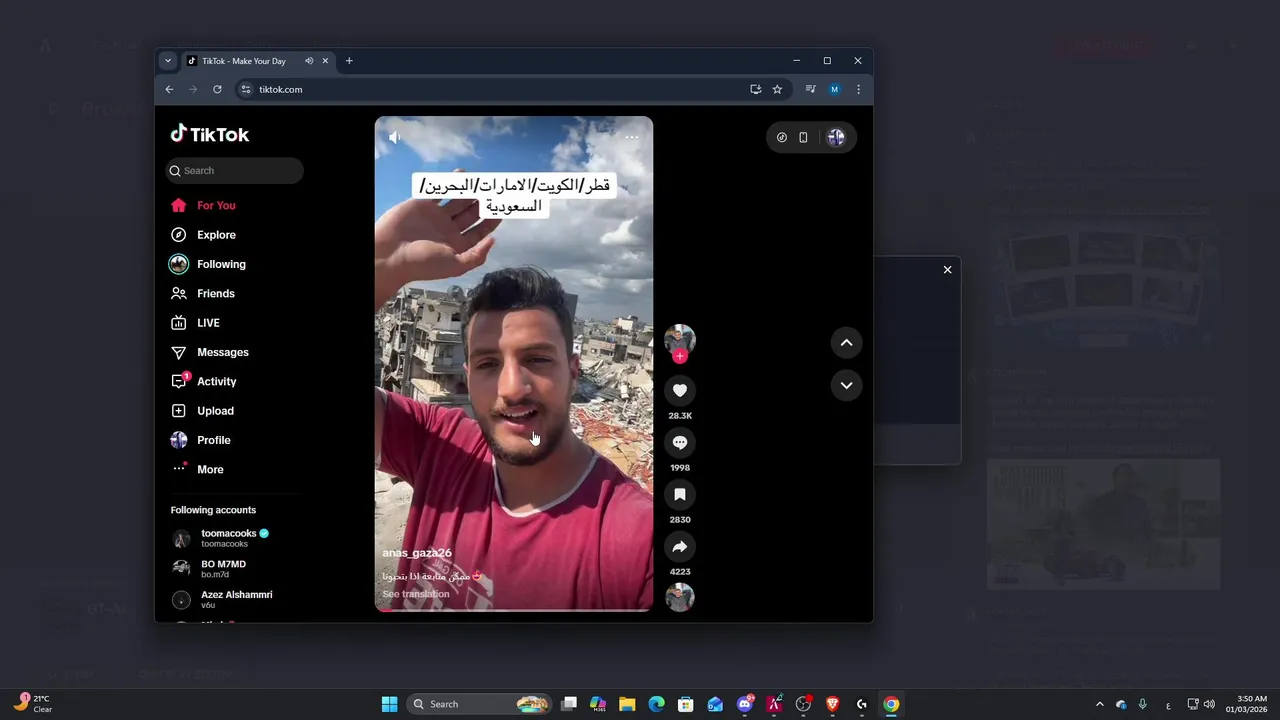Select the TikTok - Make Your Day tab
1280x720 pixels.
point(257,61)
